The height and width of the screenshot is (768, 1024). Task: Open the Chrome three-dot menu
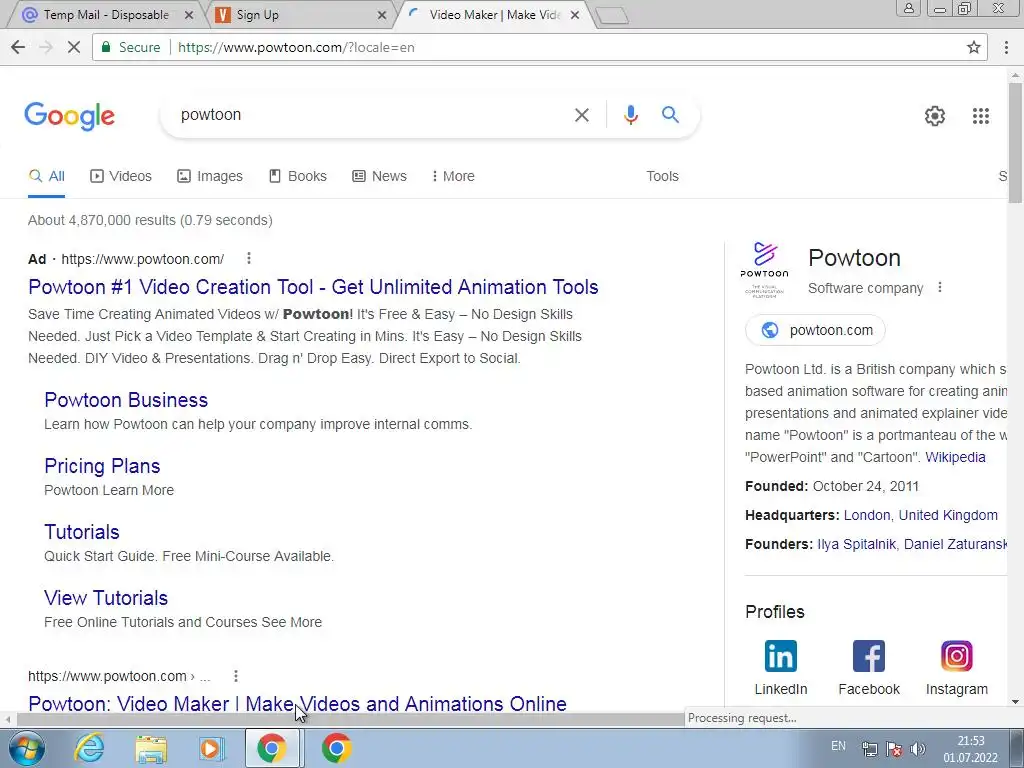pos(1006,47)
